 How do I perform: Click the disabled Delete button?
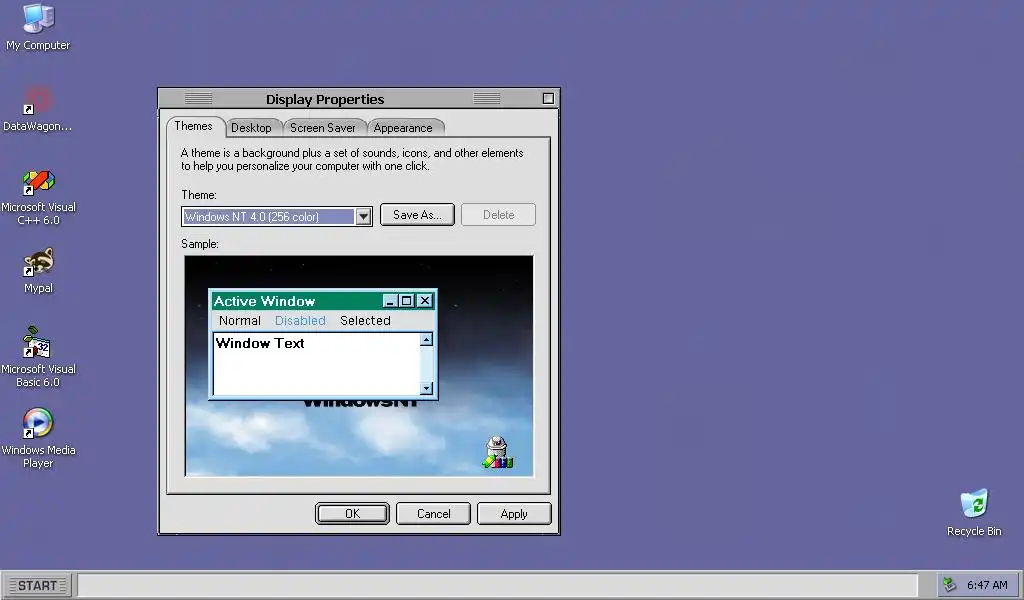pos(498,215)
